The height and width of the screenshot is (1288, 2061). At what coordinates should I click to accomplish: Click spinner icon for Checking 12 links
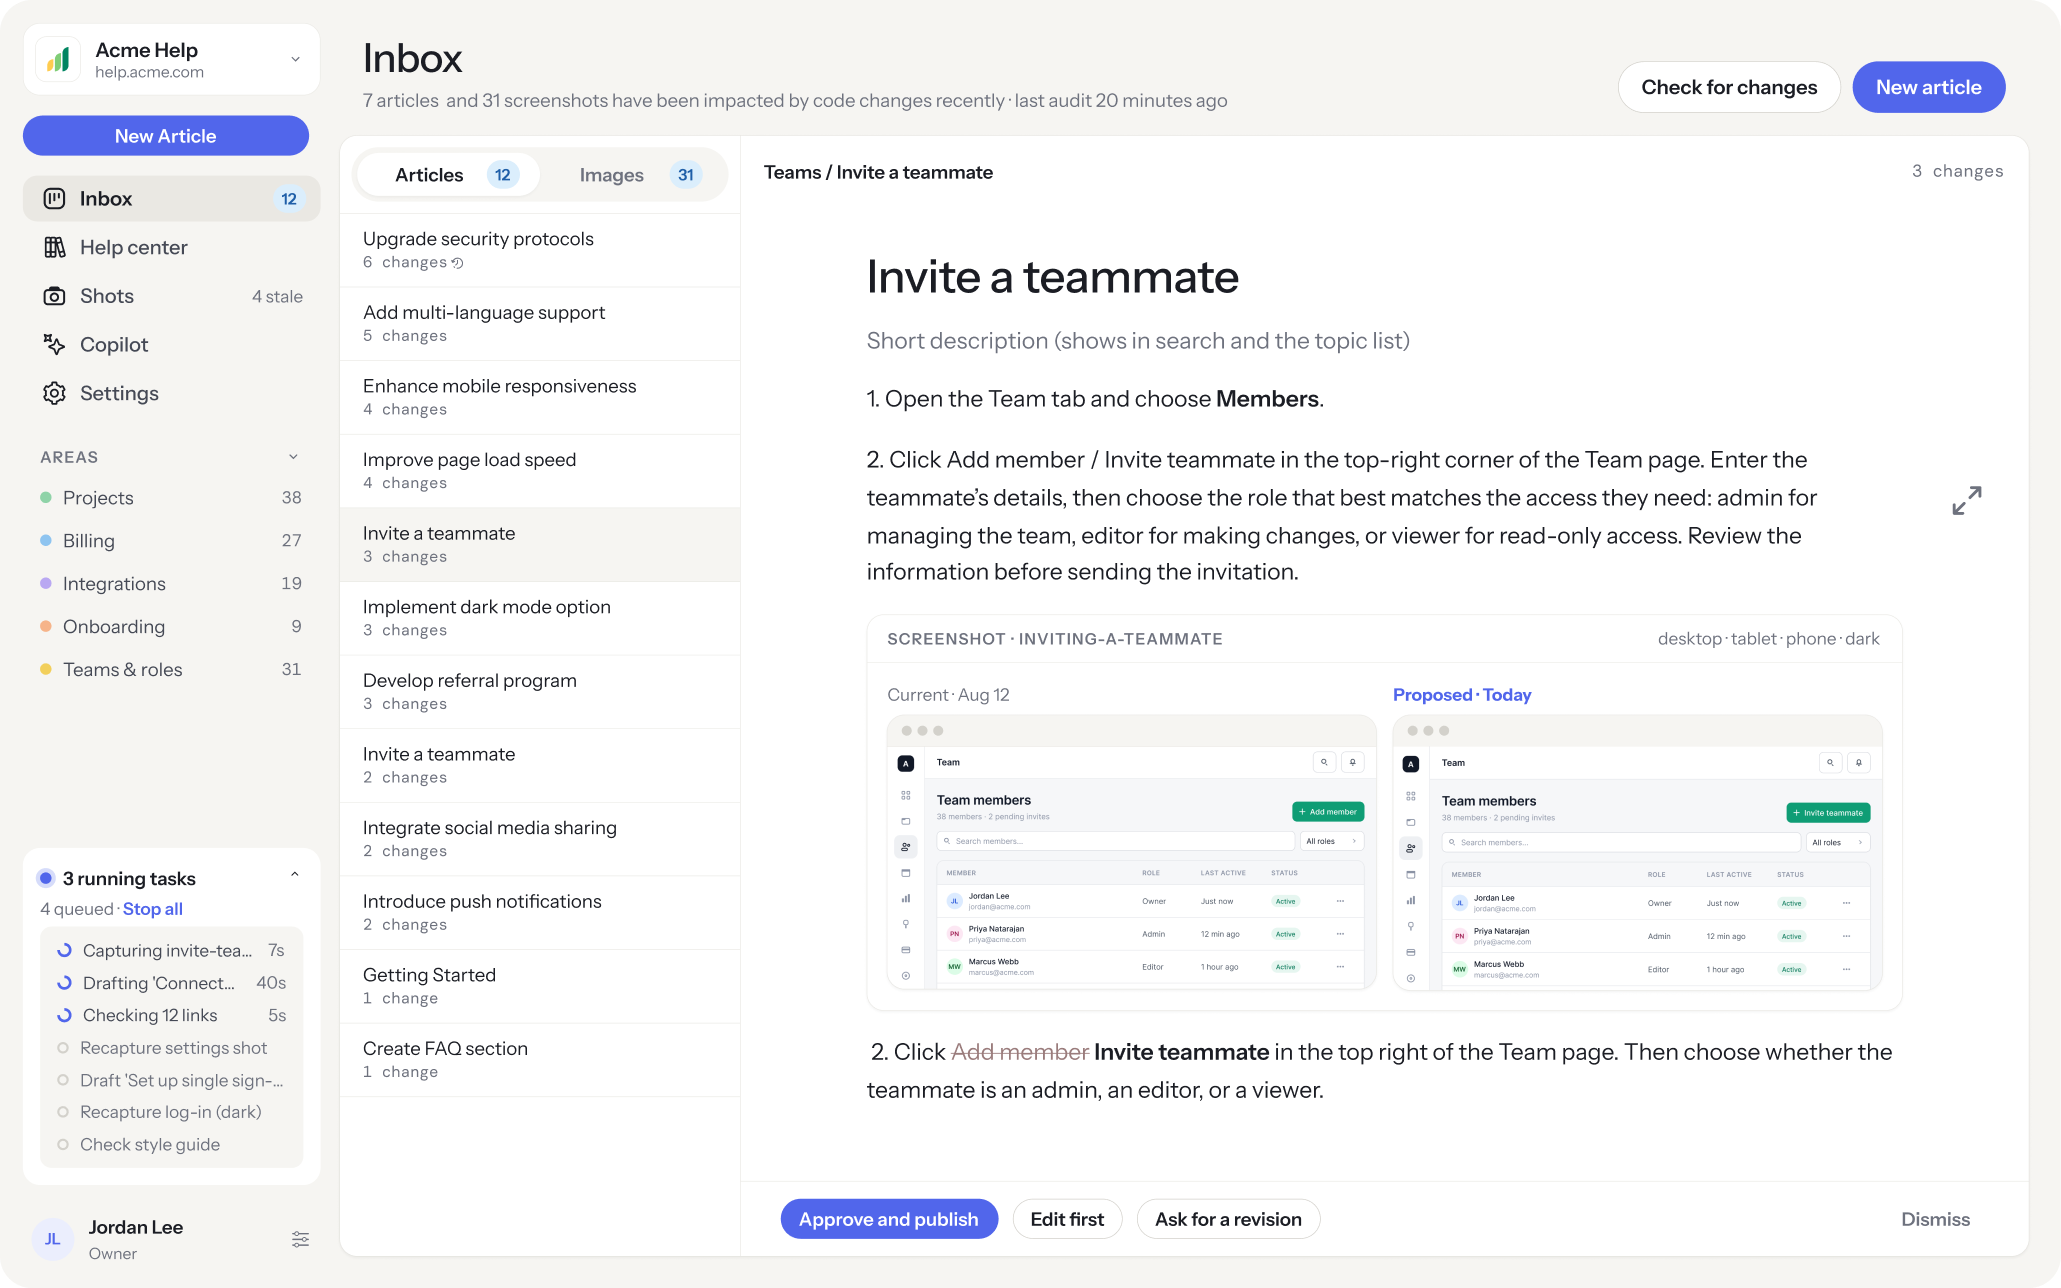coord(64,1015)
